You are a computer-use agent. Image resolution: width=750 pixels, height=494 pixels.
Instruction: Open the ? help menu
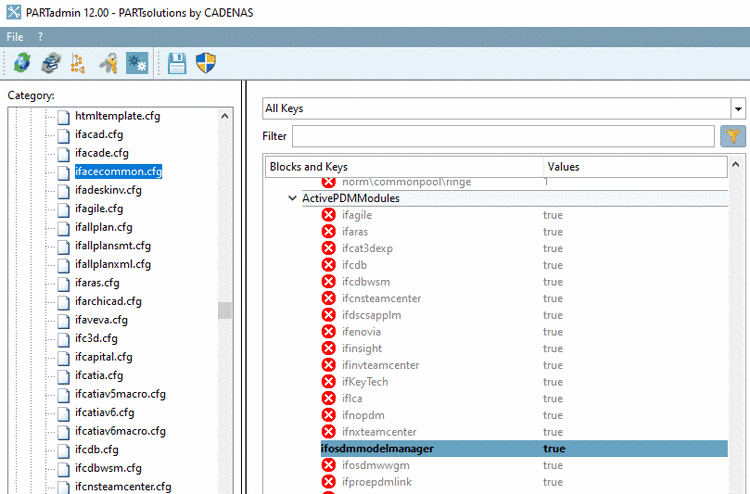click(x=40, y=37)
